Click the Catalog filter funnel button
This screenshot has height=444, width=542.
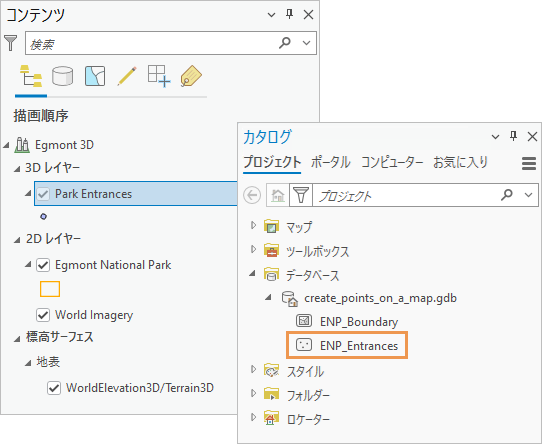[301, 195]
